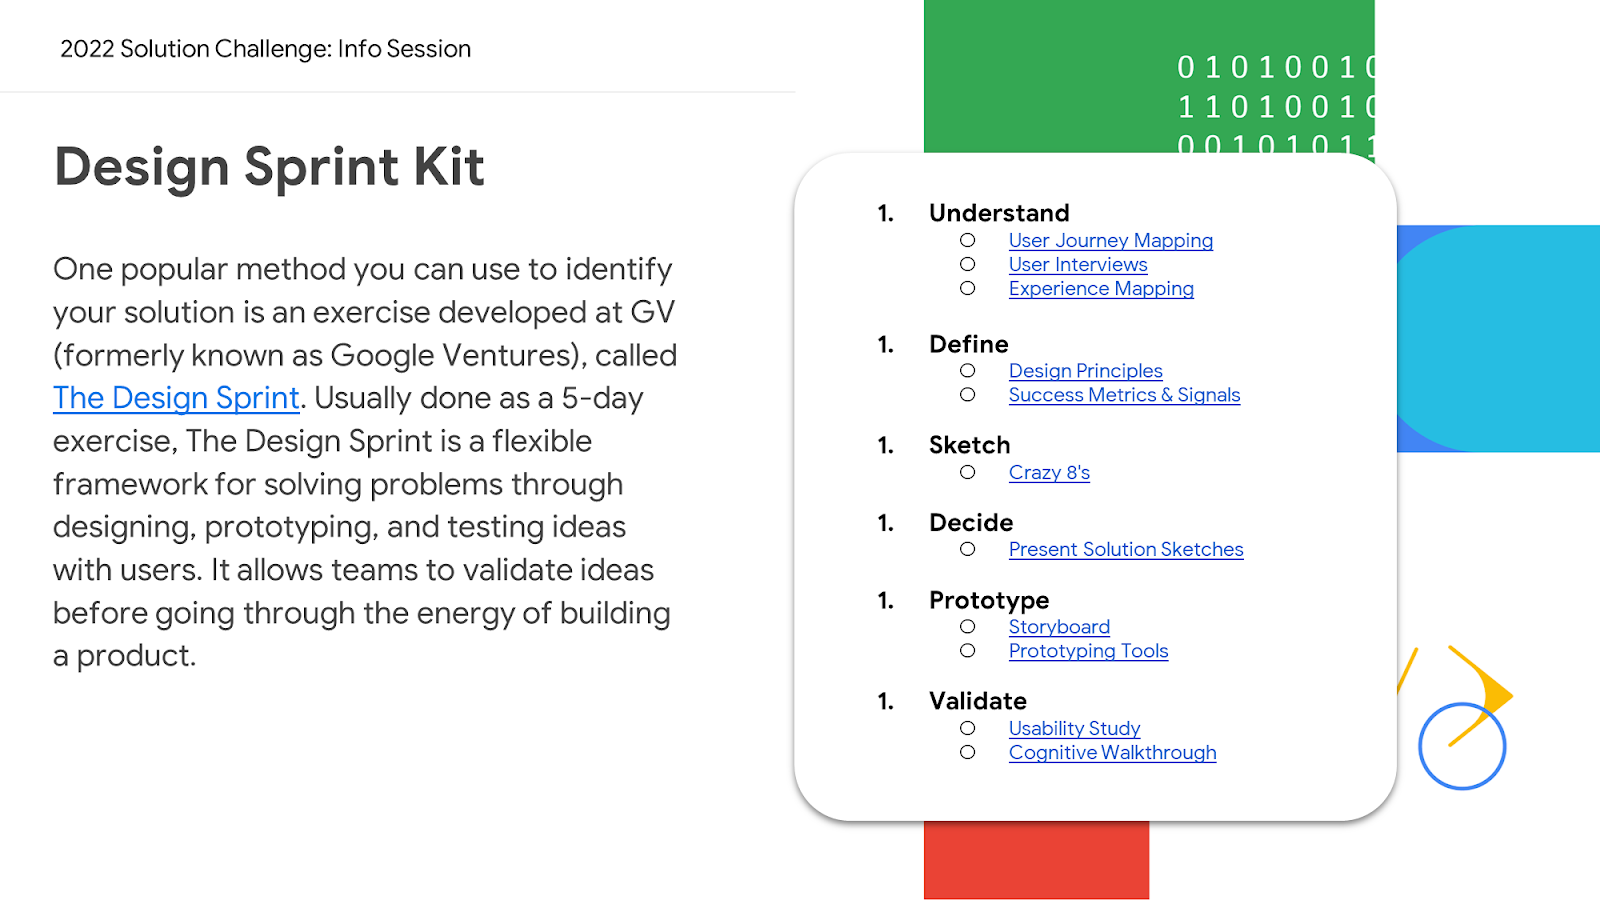Click the User Interviews link
1600x900 pixels.
point(1077,265)
